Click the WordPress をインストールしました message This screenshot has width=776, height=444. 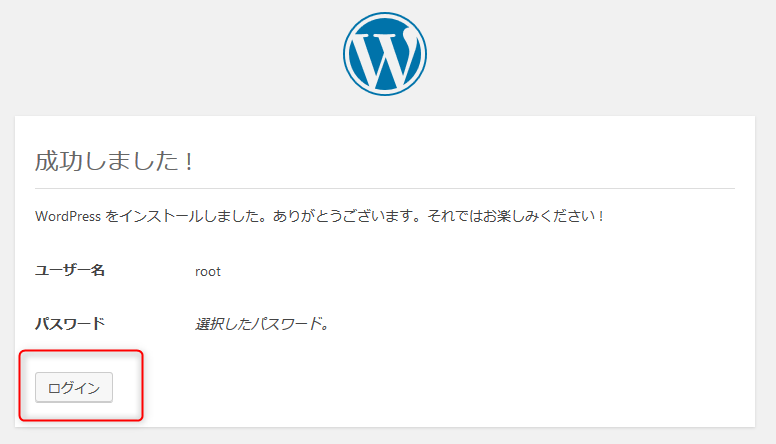click(319, 216)
